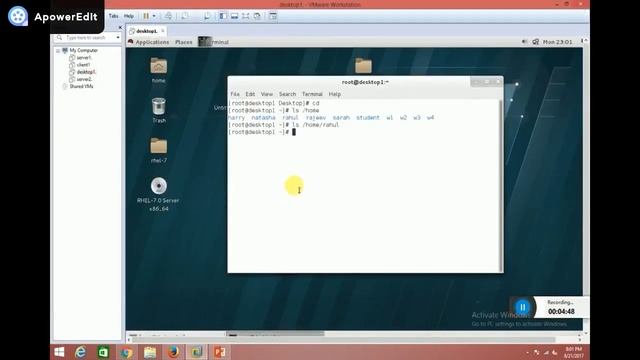
Task: Click the GNOME volume icon
Action: click(x=524, y=42)
